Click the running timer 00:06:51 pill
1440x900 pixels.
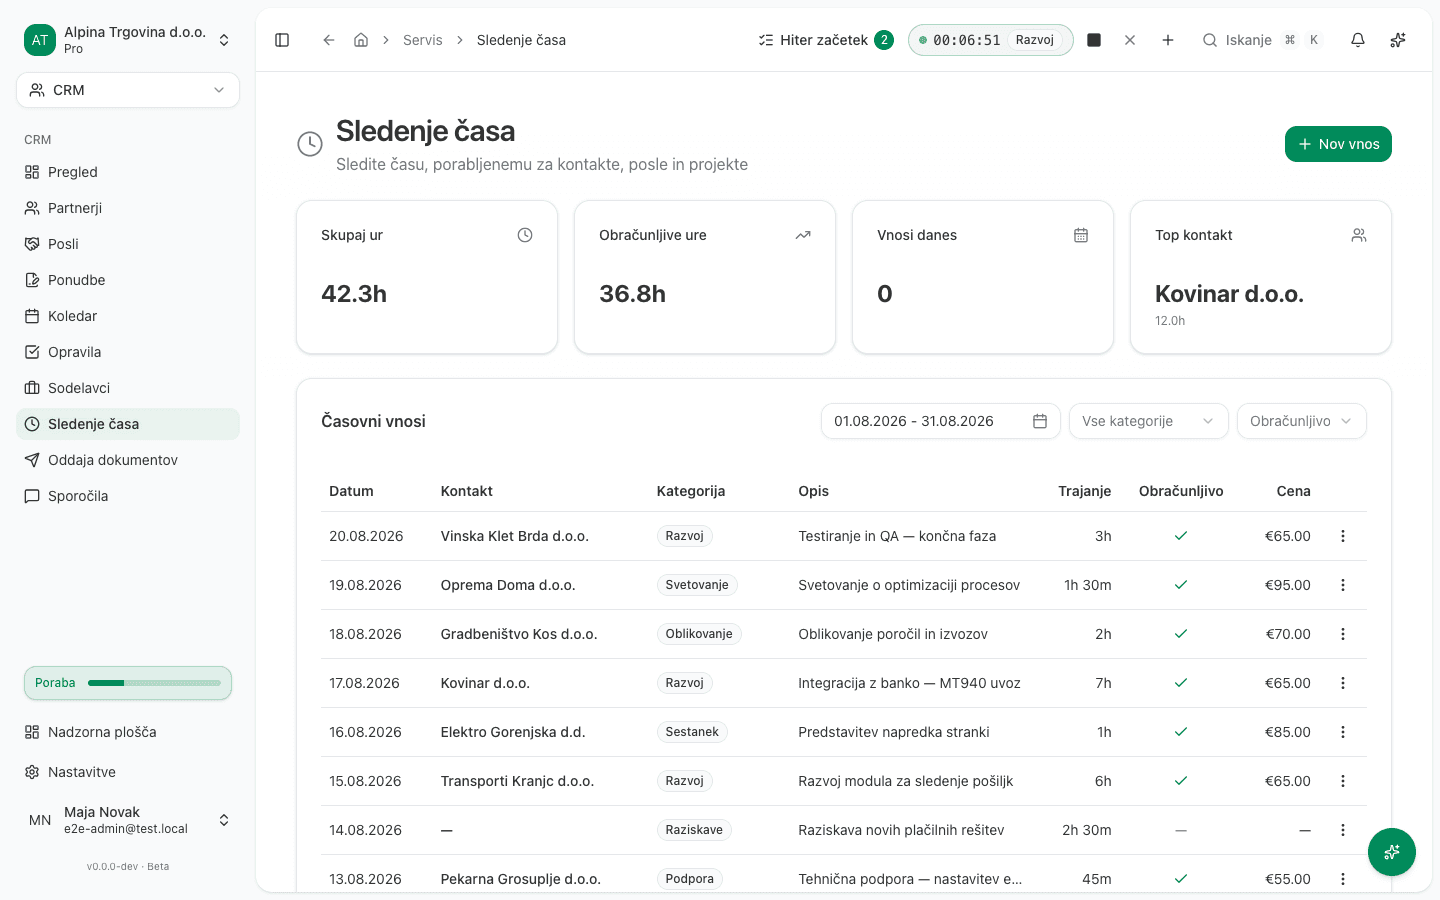click(990, 40)
